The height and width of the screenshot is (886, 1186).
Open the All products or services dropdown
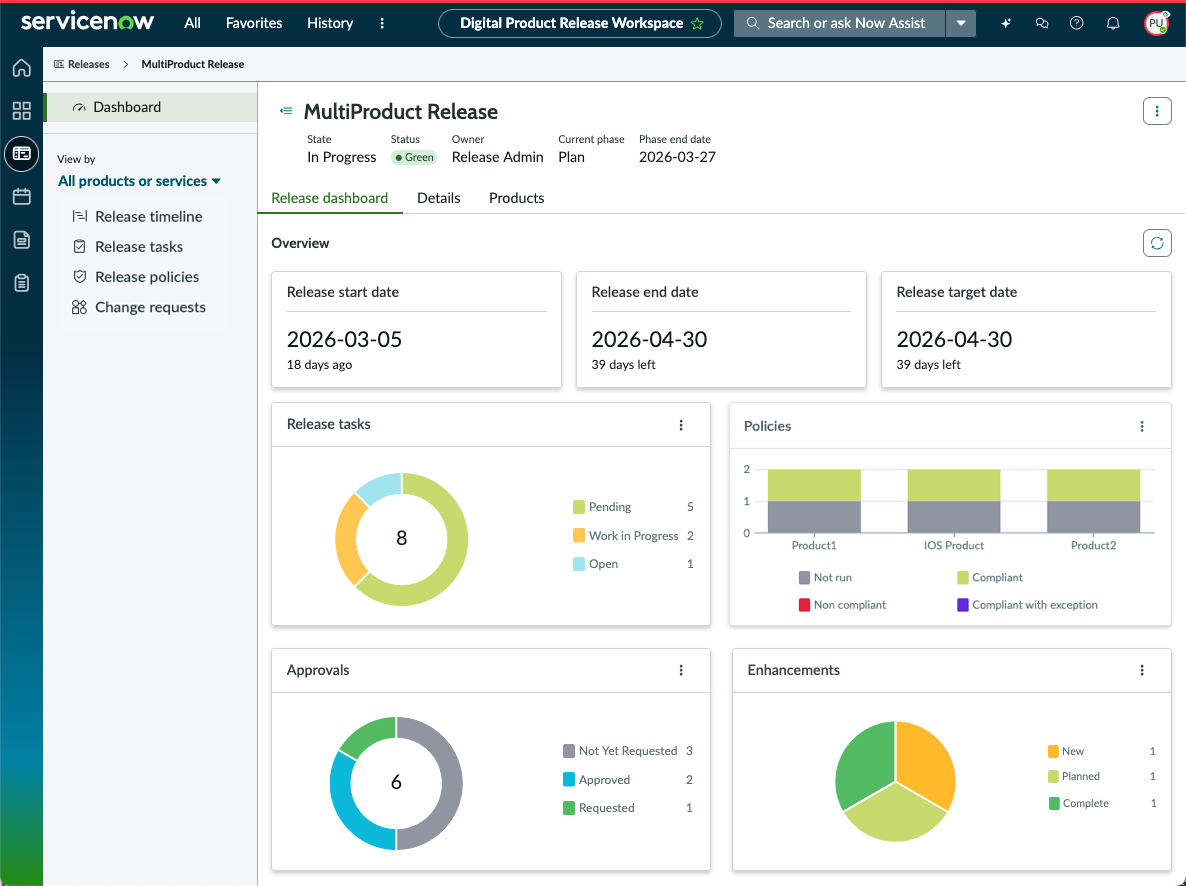pyautogui.click(x=139, y=181)
